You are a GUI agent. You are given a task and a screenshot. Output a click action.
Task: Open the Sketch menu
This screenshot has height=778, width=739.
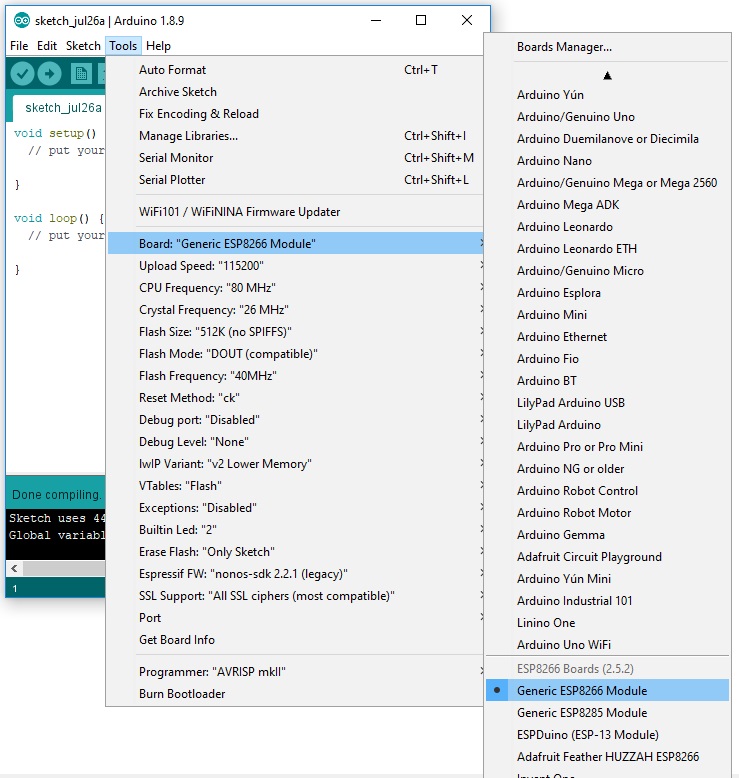[x=83, y=46]
